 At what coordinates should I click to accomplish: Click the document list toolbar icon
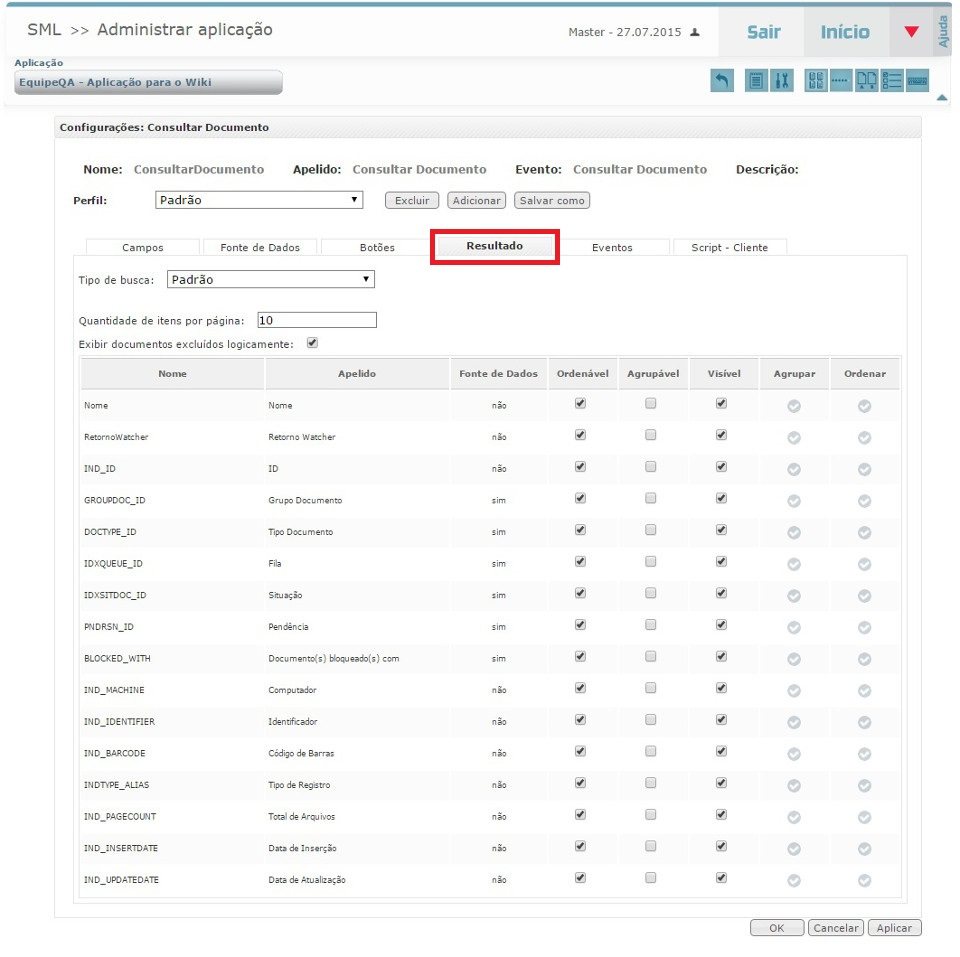click(757, 81)
